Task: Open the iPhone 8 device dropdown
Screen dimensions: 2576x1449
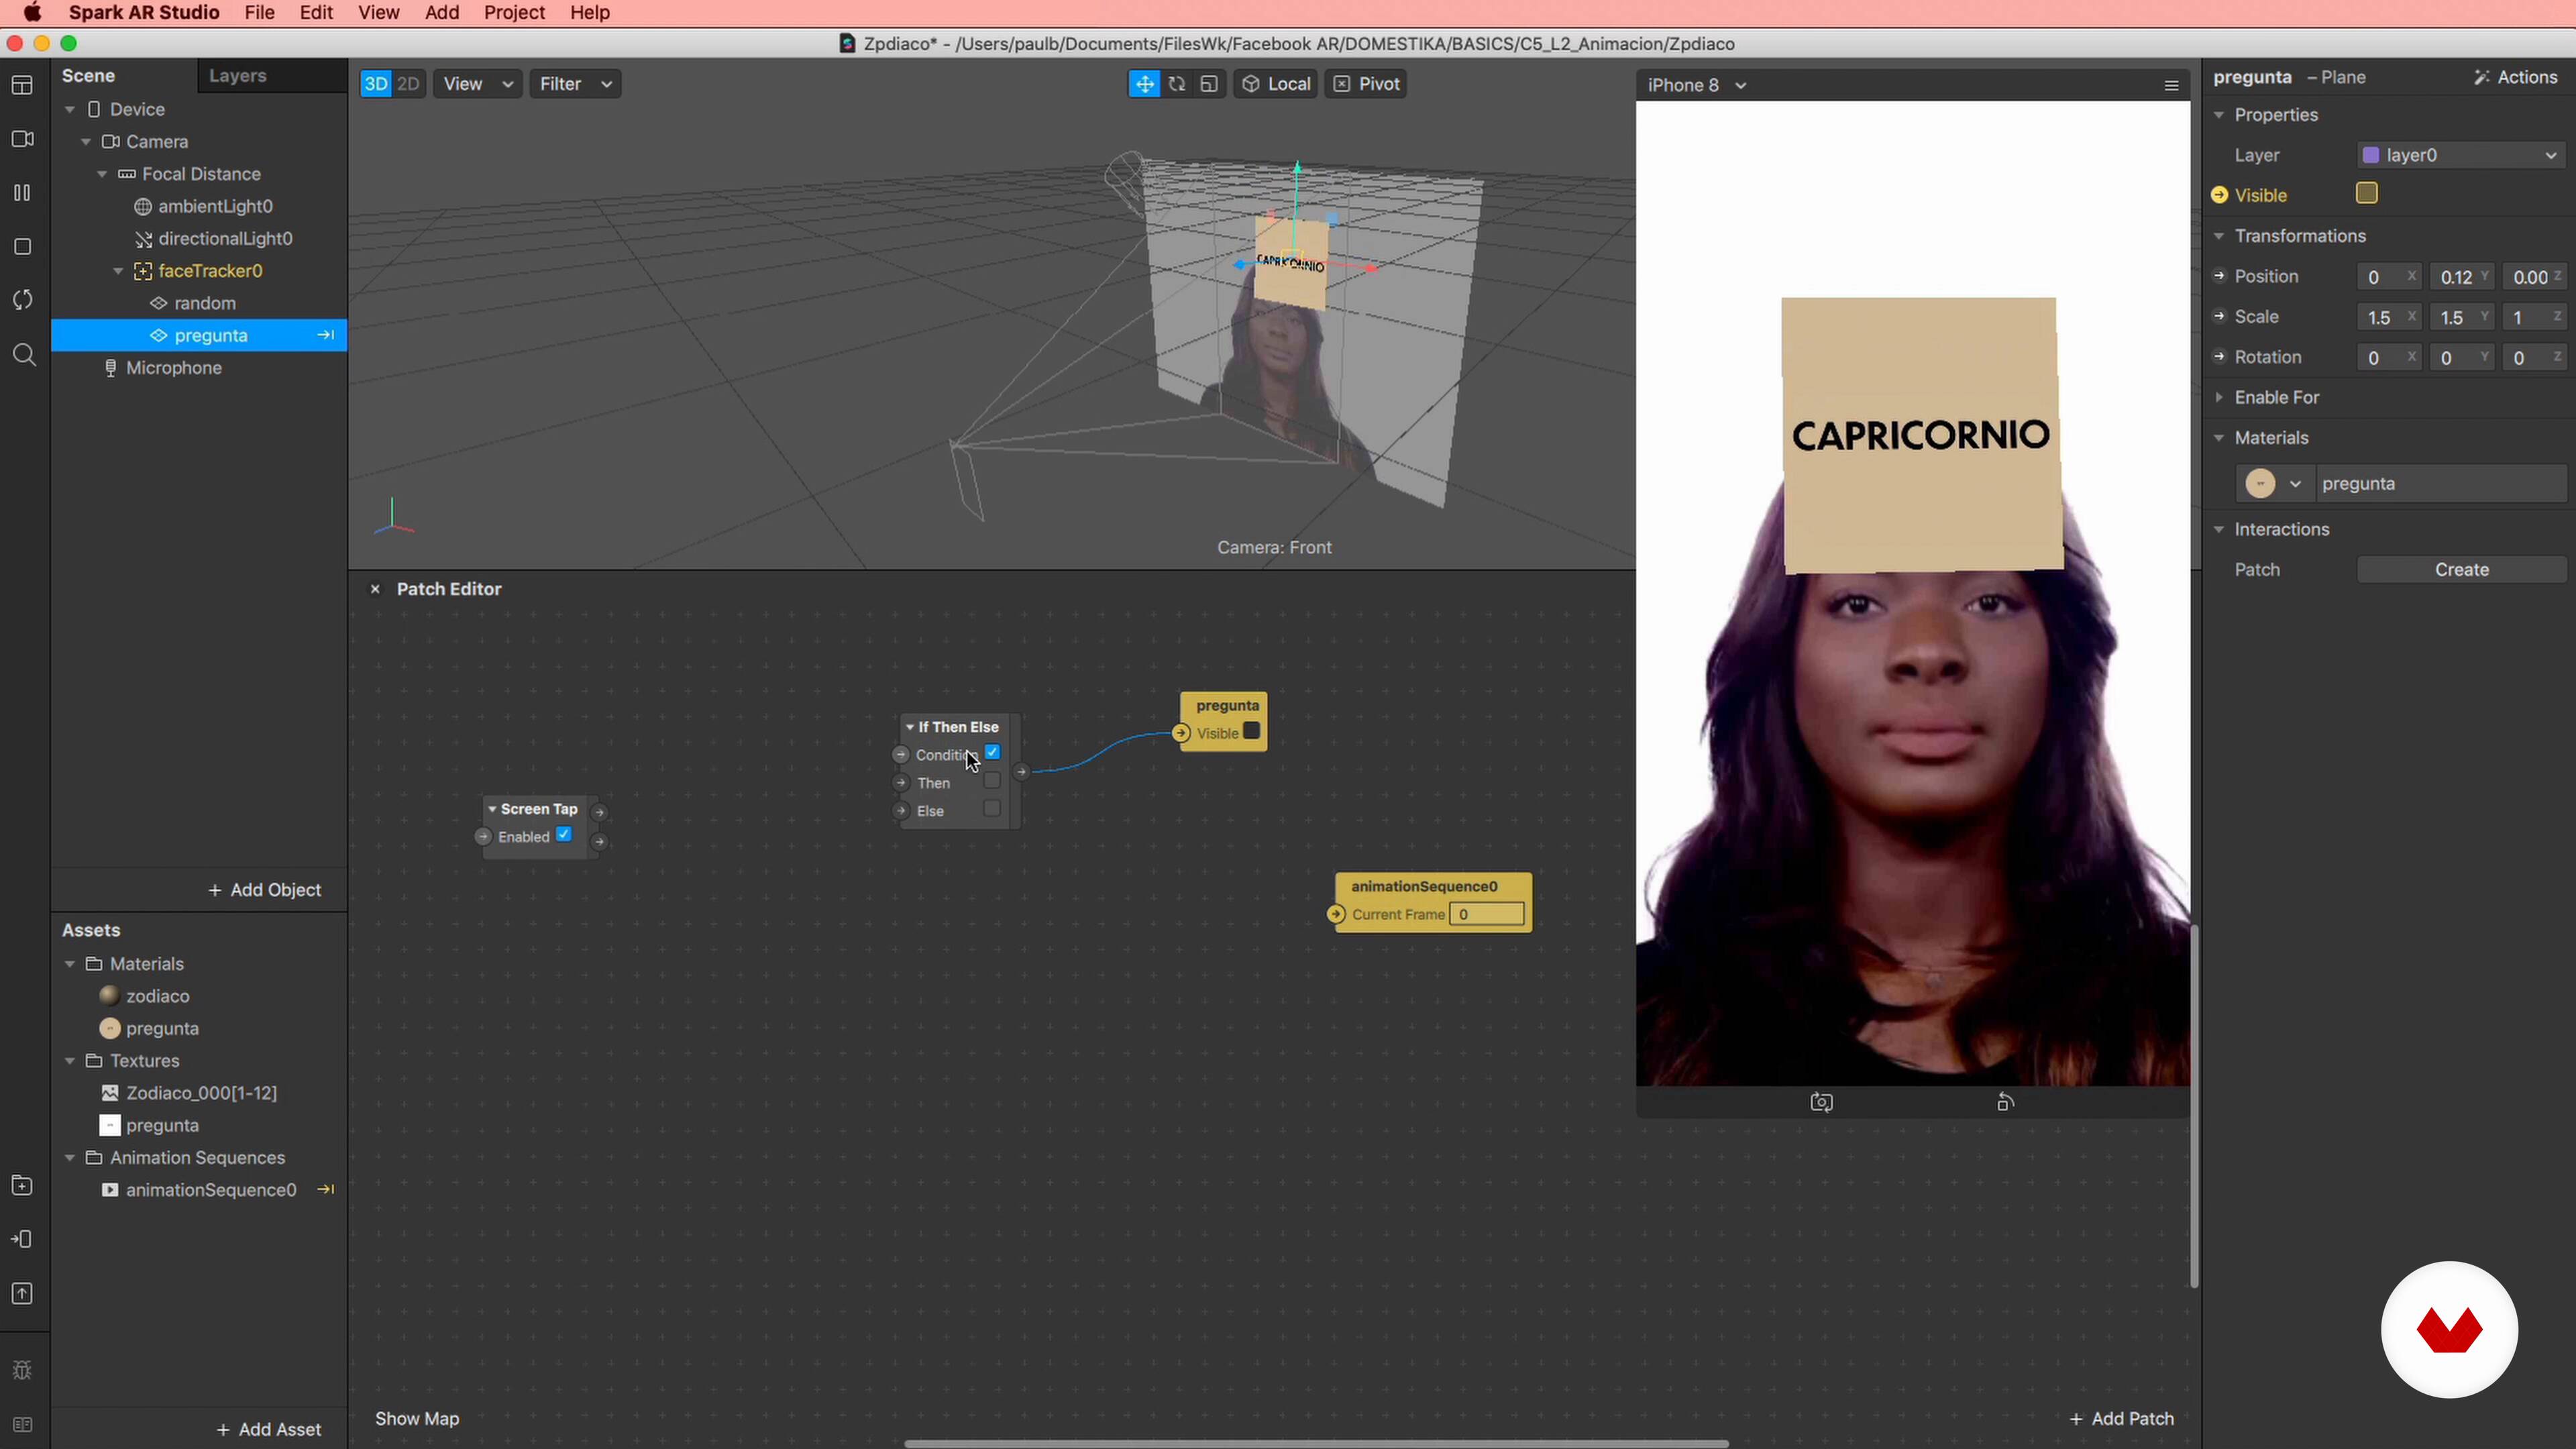Action: [x=1697, y=85]
